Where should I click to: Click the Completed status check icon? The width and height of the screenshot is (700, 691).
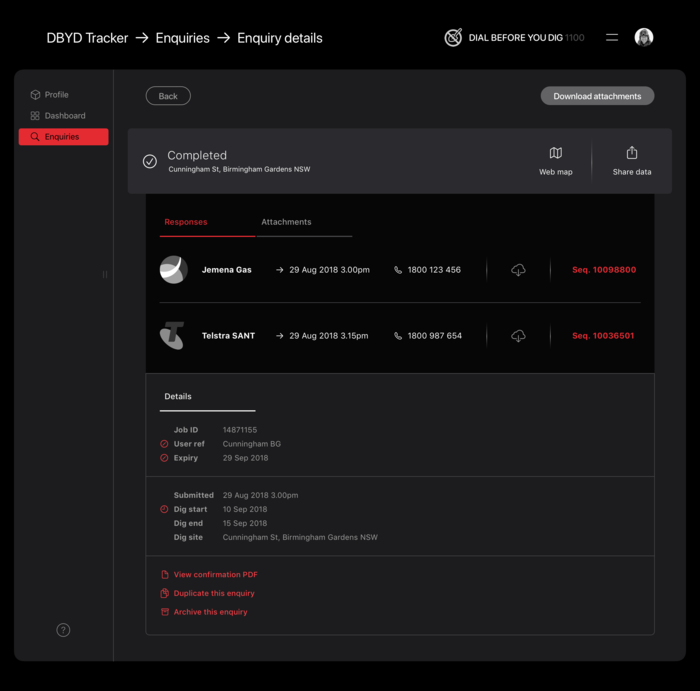point(150,161)
